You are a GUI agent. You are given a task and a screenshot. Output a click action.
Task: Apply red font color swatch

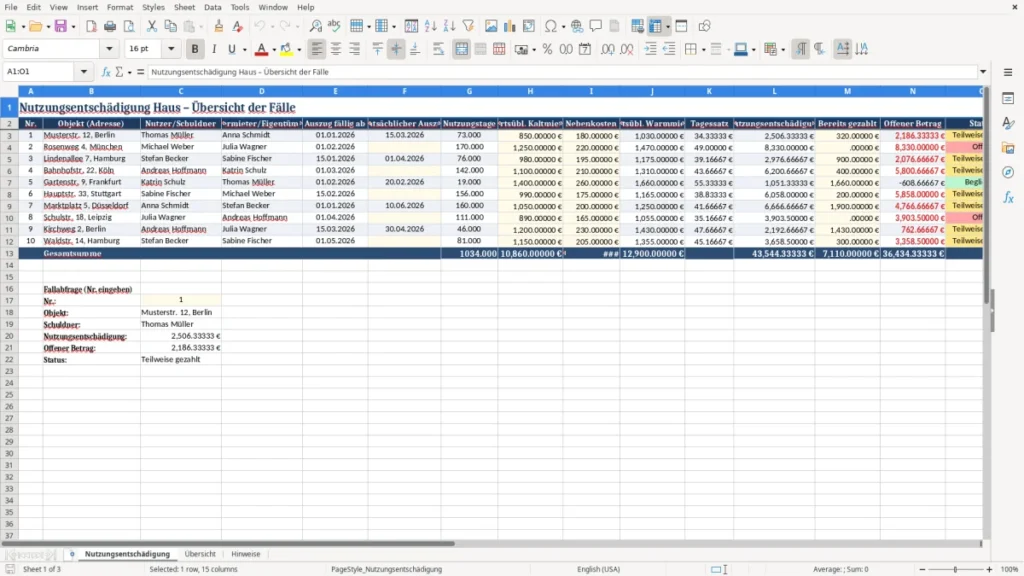click(x=261, y=49)
